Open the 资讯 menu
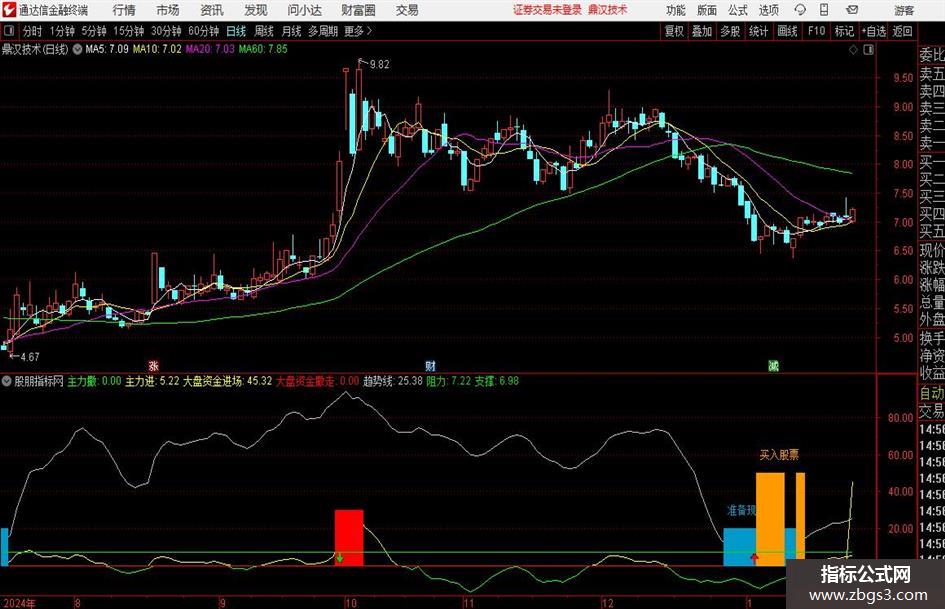 pos(212,10)
